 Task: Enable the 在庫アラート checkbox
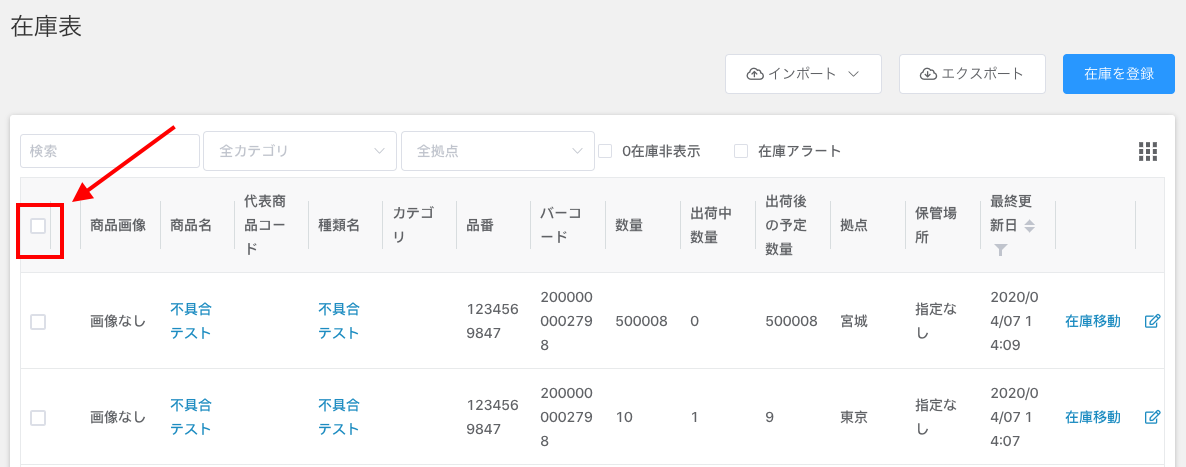tap(741, 151)
